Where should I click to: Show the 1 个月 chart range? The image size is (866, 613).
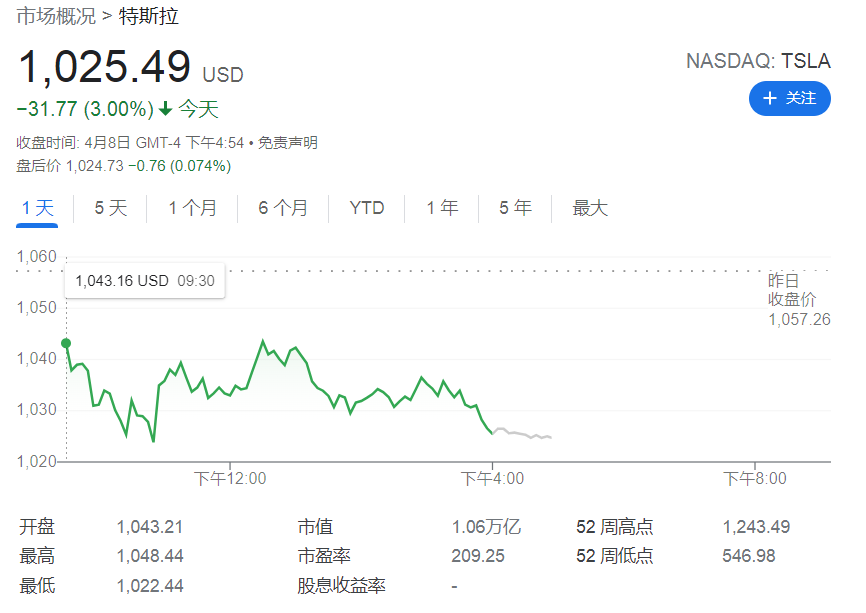point(192,208)
